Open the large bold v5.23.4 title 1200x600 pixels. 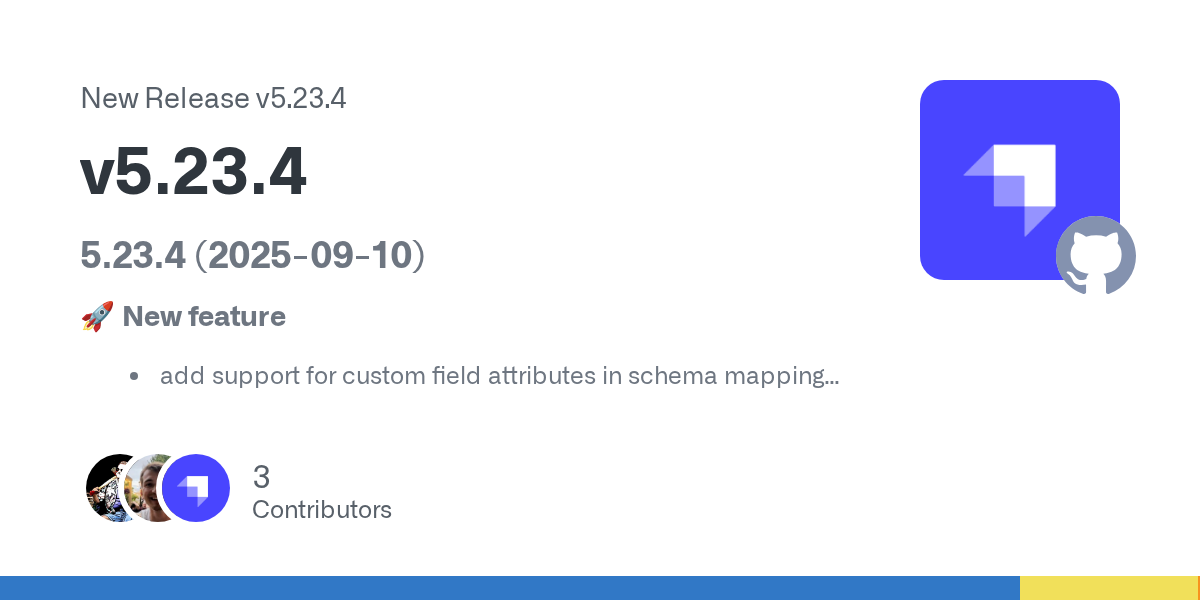193,174
